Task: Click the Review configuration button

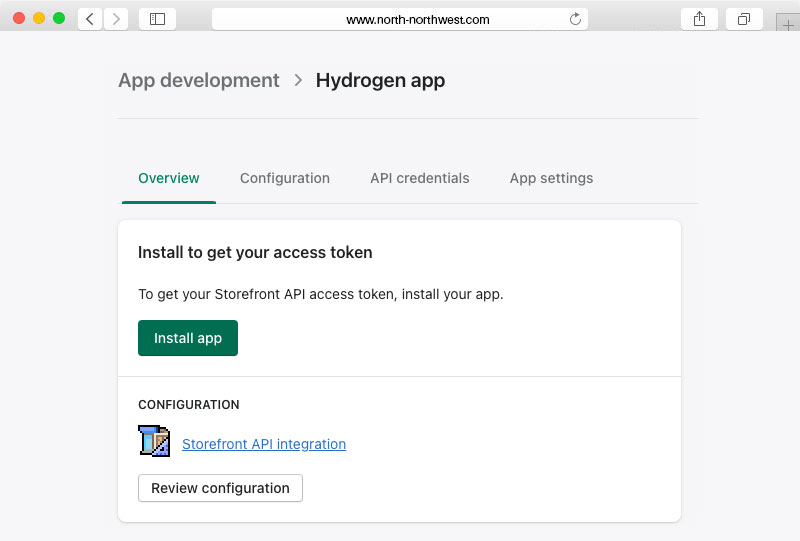Action: click(220, 488)
